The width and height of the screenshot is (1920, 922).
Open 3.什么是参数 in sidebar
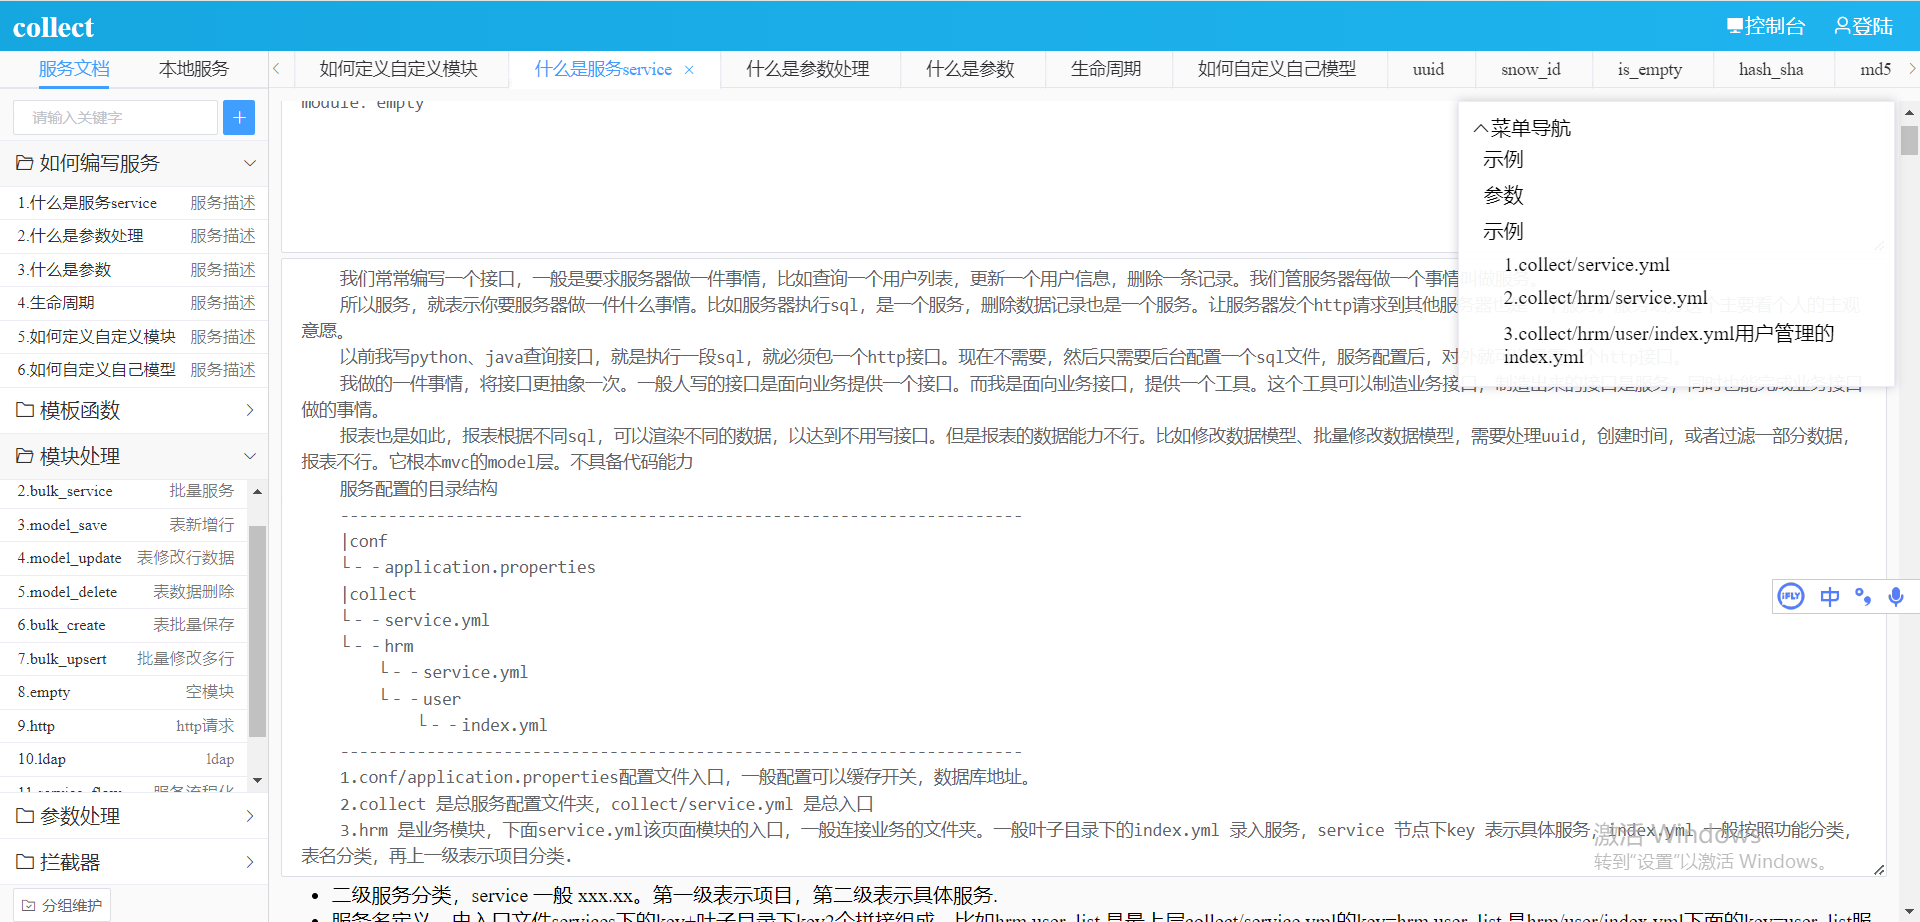134,270
